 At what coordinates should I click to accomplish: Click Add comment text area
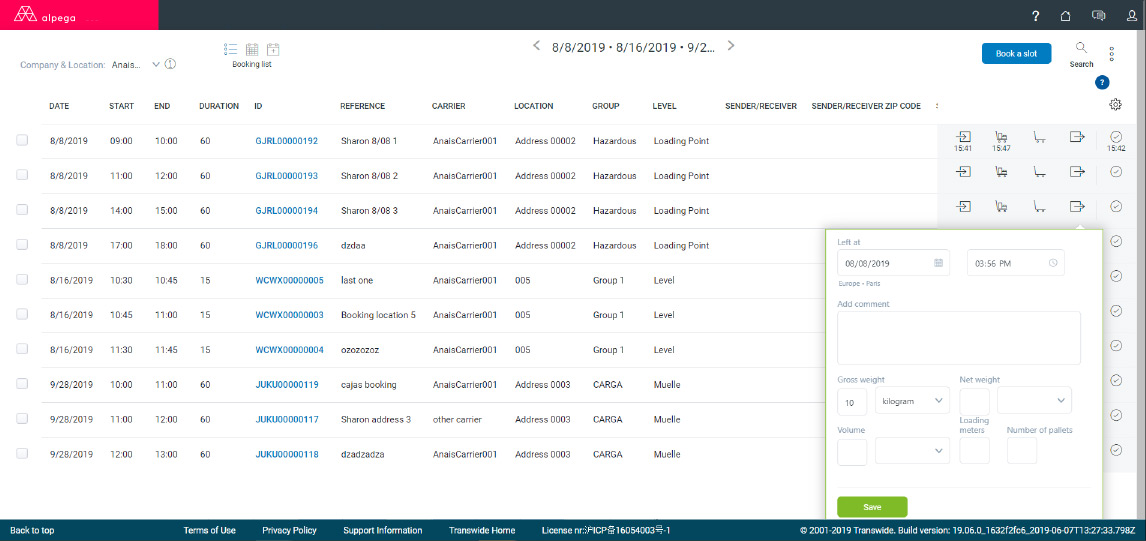point(958,338)
